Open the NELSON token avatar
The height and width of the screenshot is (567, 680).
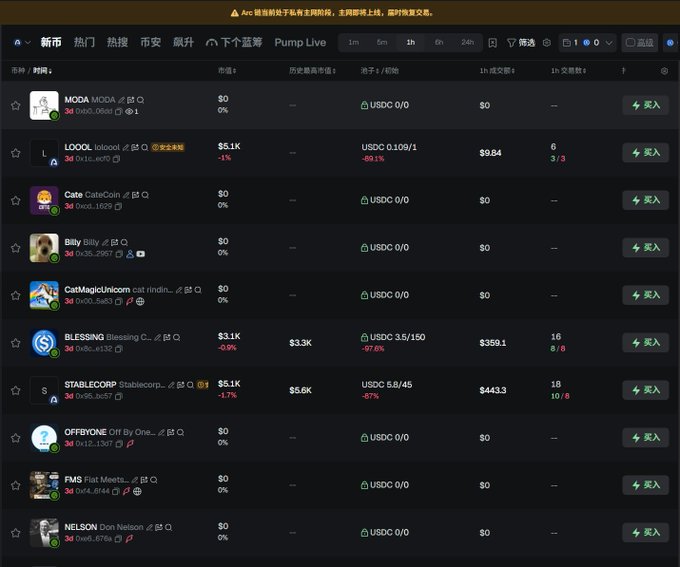[x=44, y=533]
